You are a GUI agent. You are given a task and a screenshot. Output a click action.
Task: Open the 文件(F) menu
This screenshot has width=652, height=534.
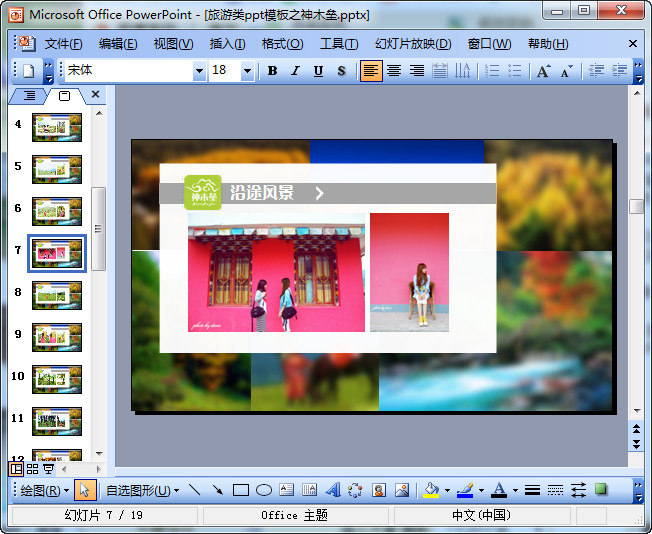(63, 44)
